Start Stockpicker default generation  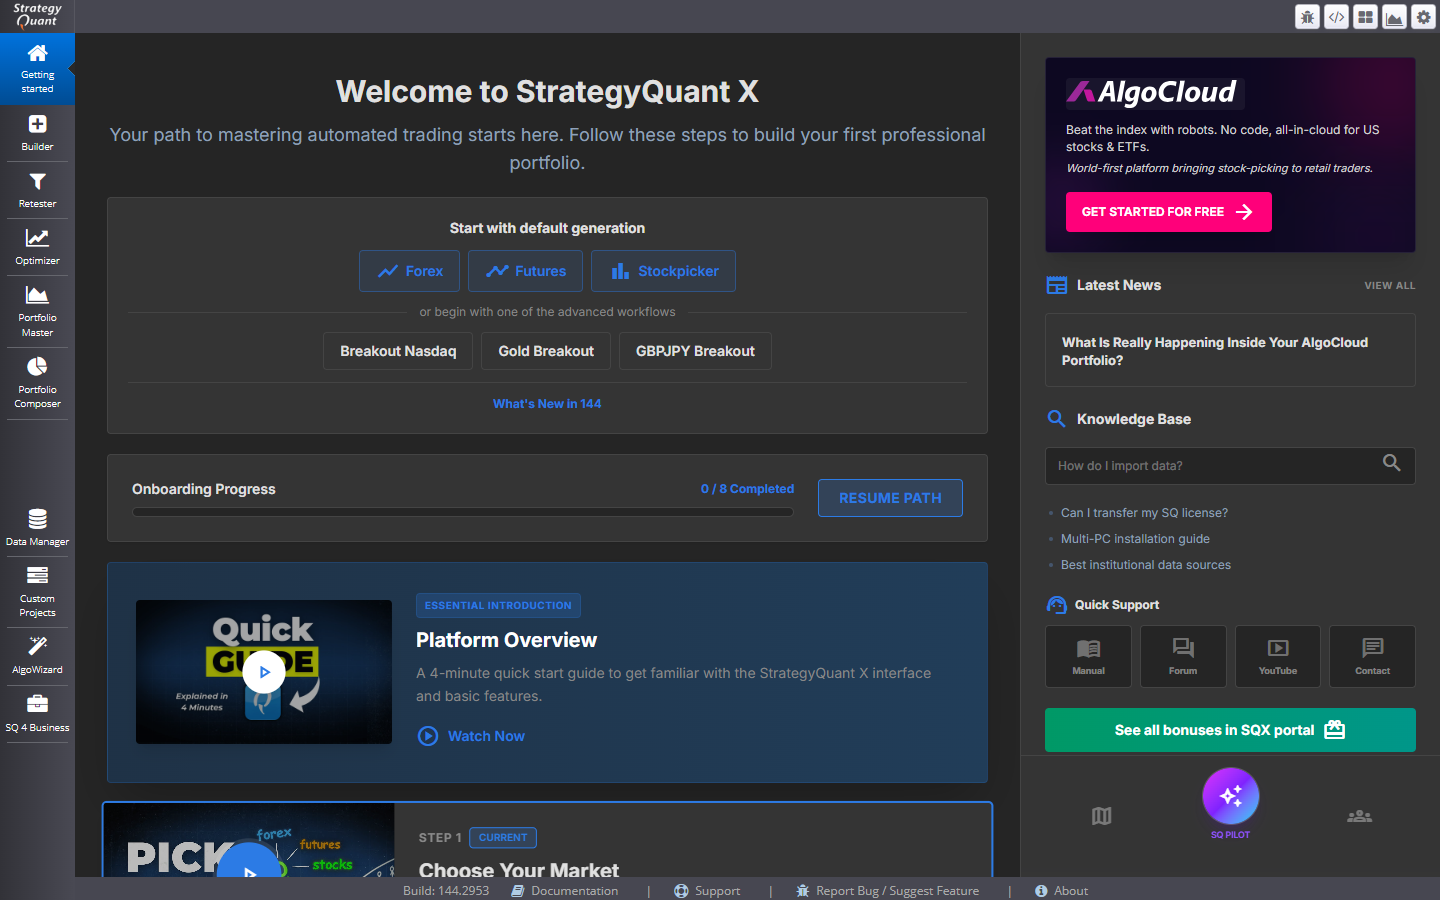tap(663, 271)
